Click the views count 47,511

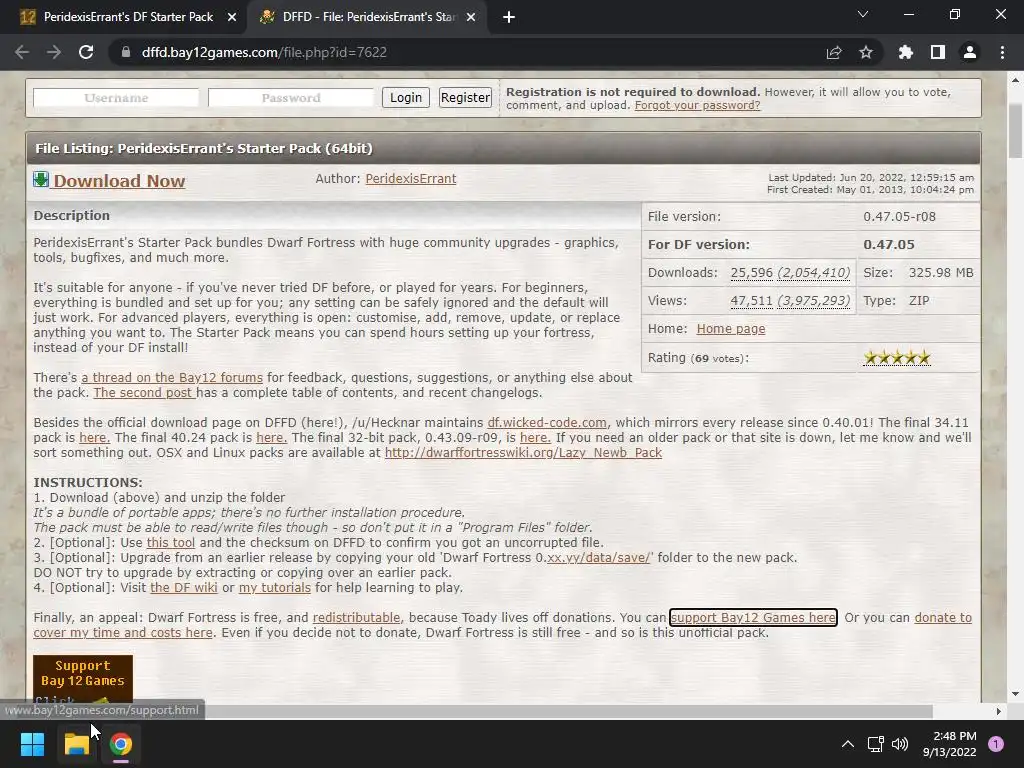click(x=751, y=301)
